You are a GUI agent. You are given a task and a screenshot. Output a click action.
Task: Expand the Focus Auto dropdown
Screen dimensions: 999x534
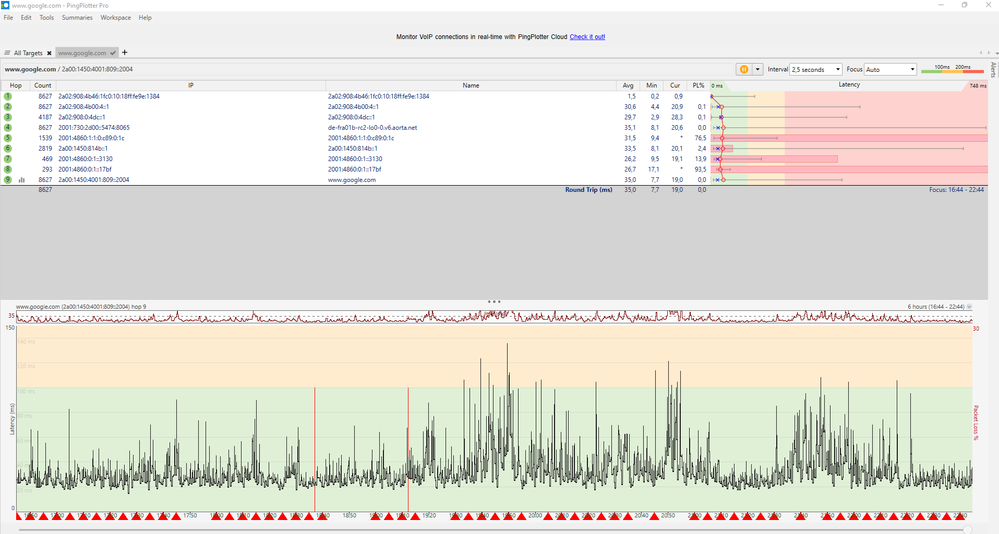pyautogui.click(x=890, y=69)
